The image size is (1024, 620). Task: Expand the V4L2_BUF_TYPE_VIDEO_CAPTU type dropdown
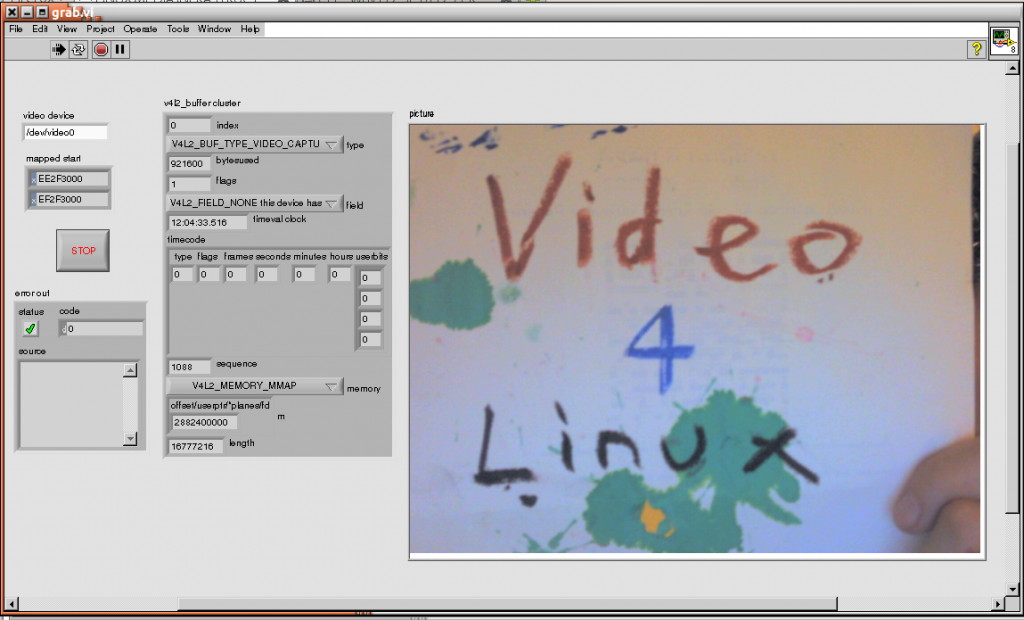tap(332, 144)
